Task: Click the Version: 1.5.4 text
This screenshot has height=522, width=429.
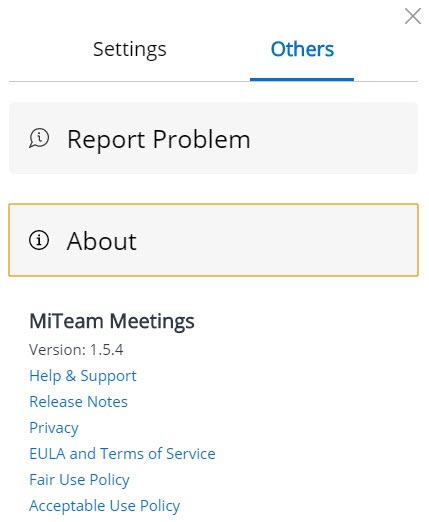Action: click(x=76, y=350)
